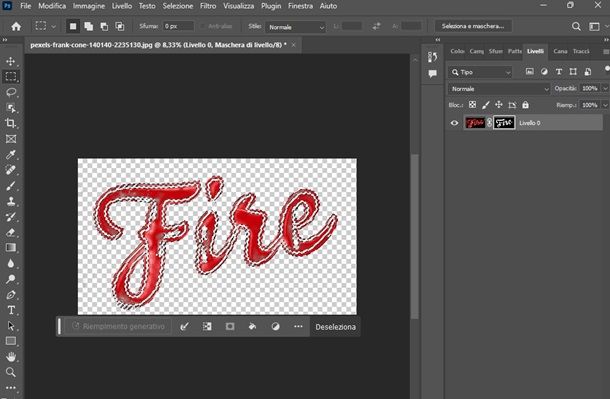The height and width of the screenshot is (399, 610).
Task: Select the Path Selection tool
Action: [11, 326]
